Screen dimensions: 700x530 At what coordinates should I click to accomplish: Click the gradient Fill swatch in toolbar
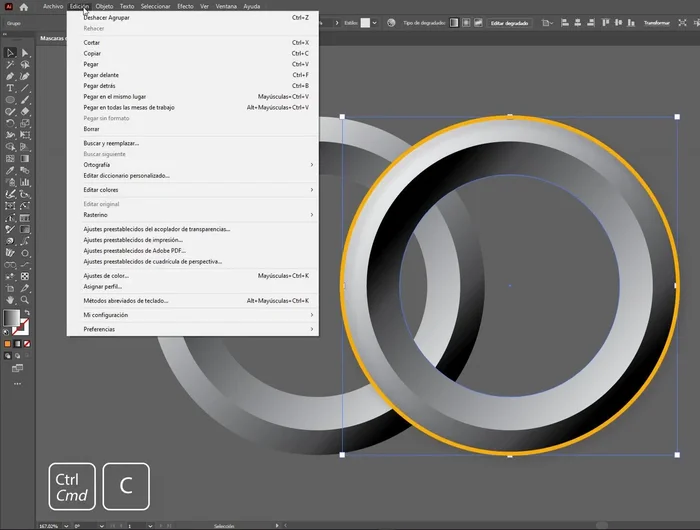click(x=11, y=317)
